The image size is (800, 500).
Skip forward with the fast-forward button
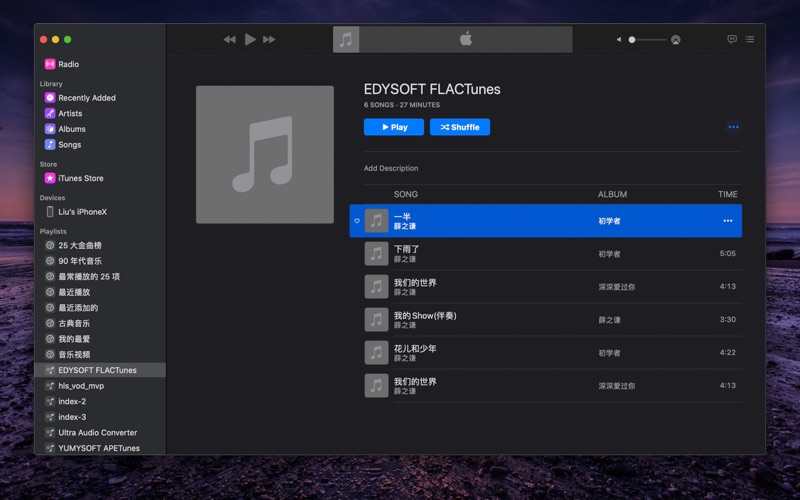pos(269,39)
